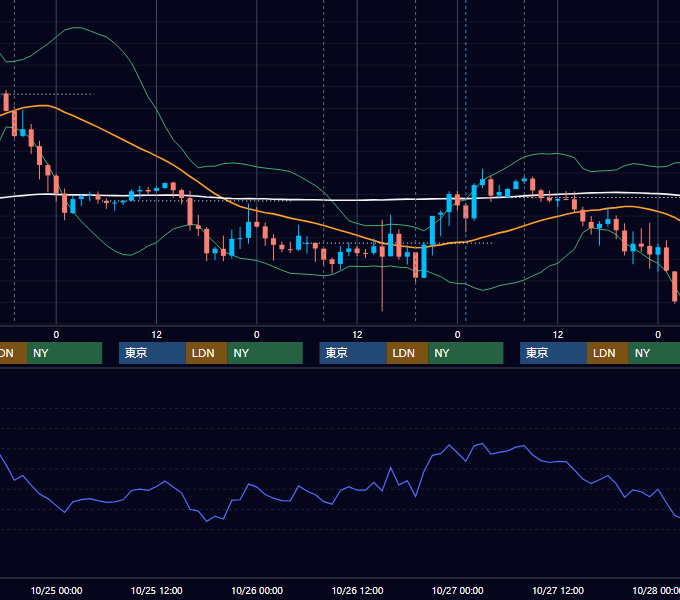The height and width of the screenshot is (600, 680).
Task: Click the 10/27 00:00 date label
Action: point(458,590)
